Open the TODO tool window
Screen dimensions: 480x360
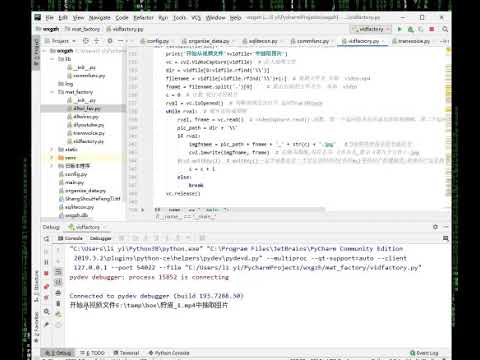(93, 353)
